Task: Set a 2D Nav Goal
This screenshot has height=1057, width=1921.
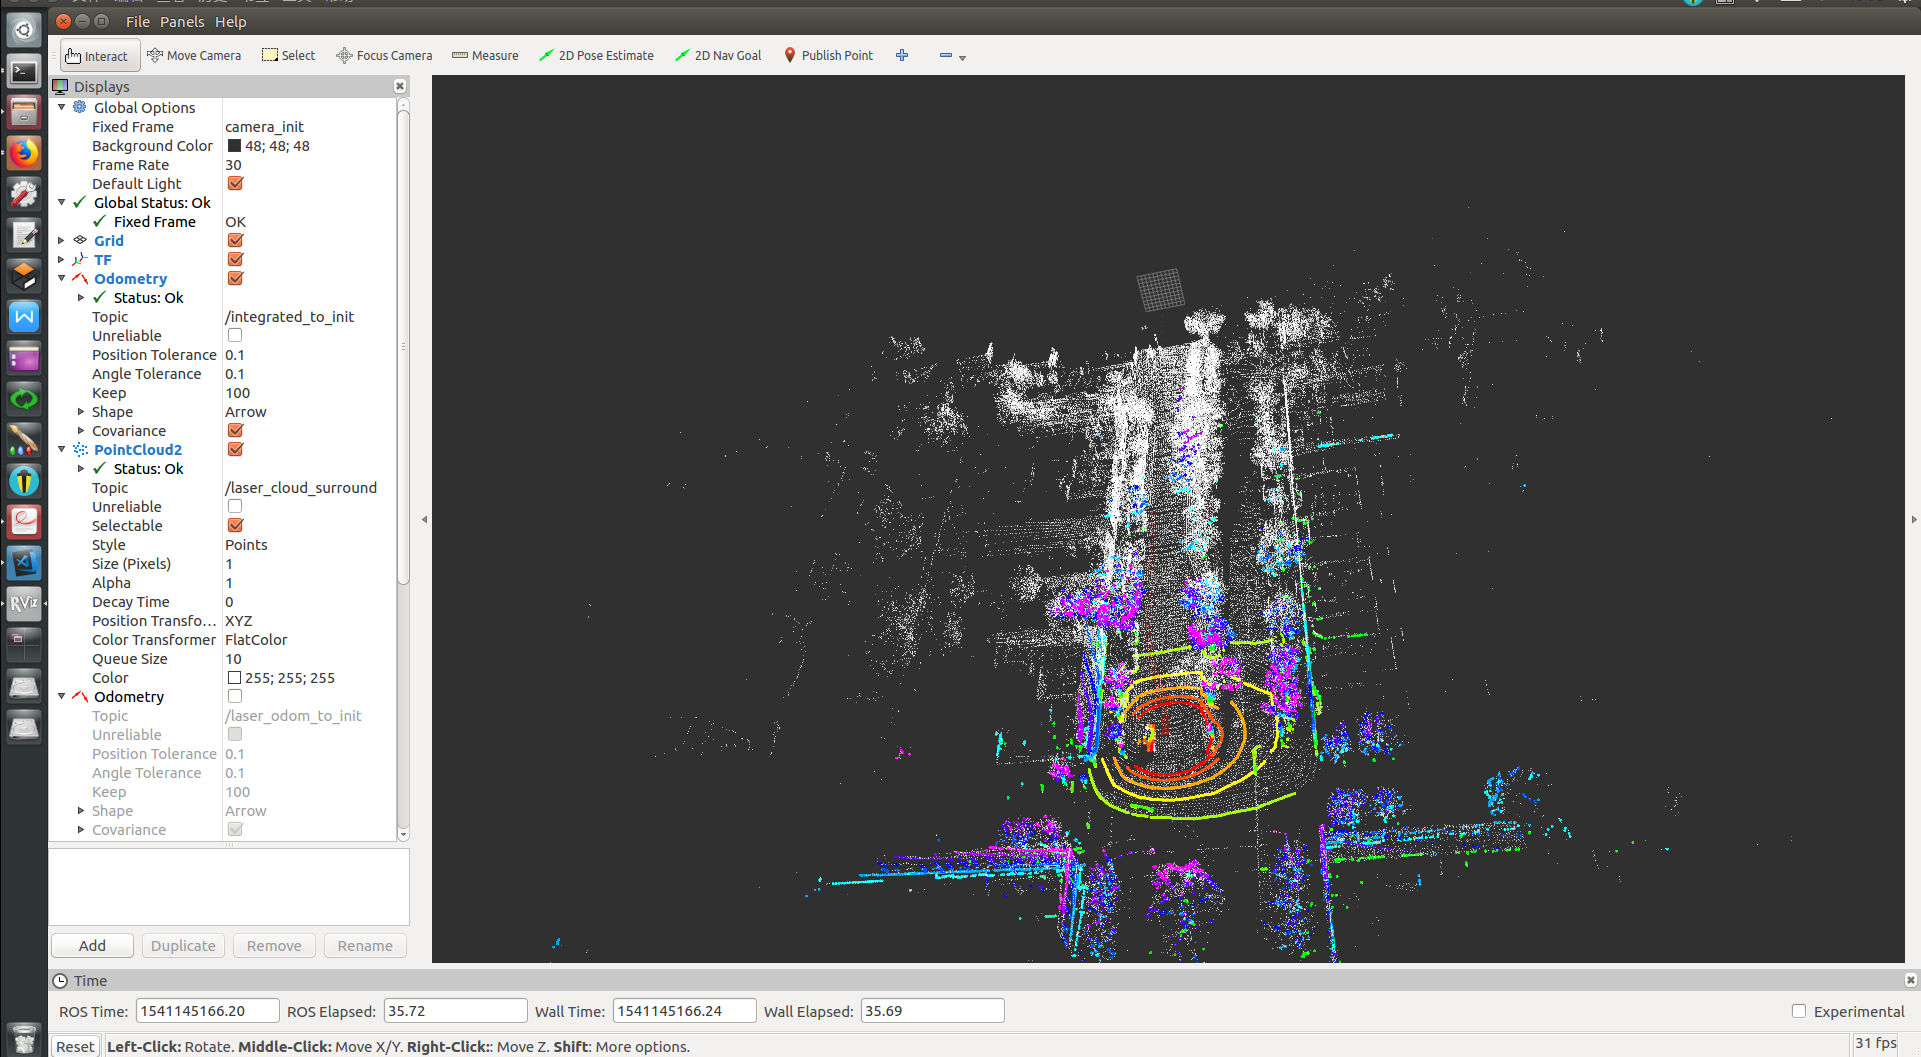Action: [717, 55]
